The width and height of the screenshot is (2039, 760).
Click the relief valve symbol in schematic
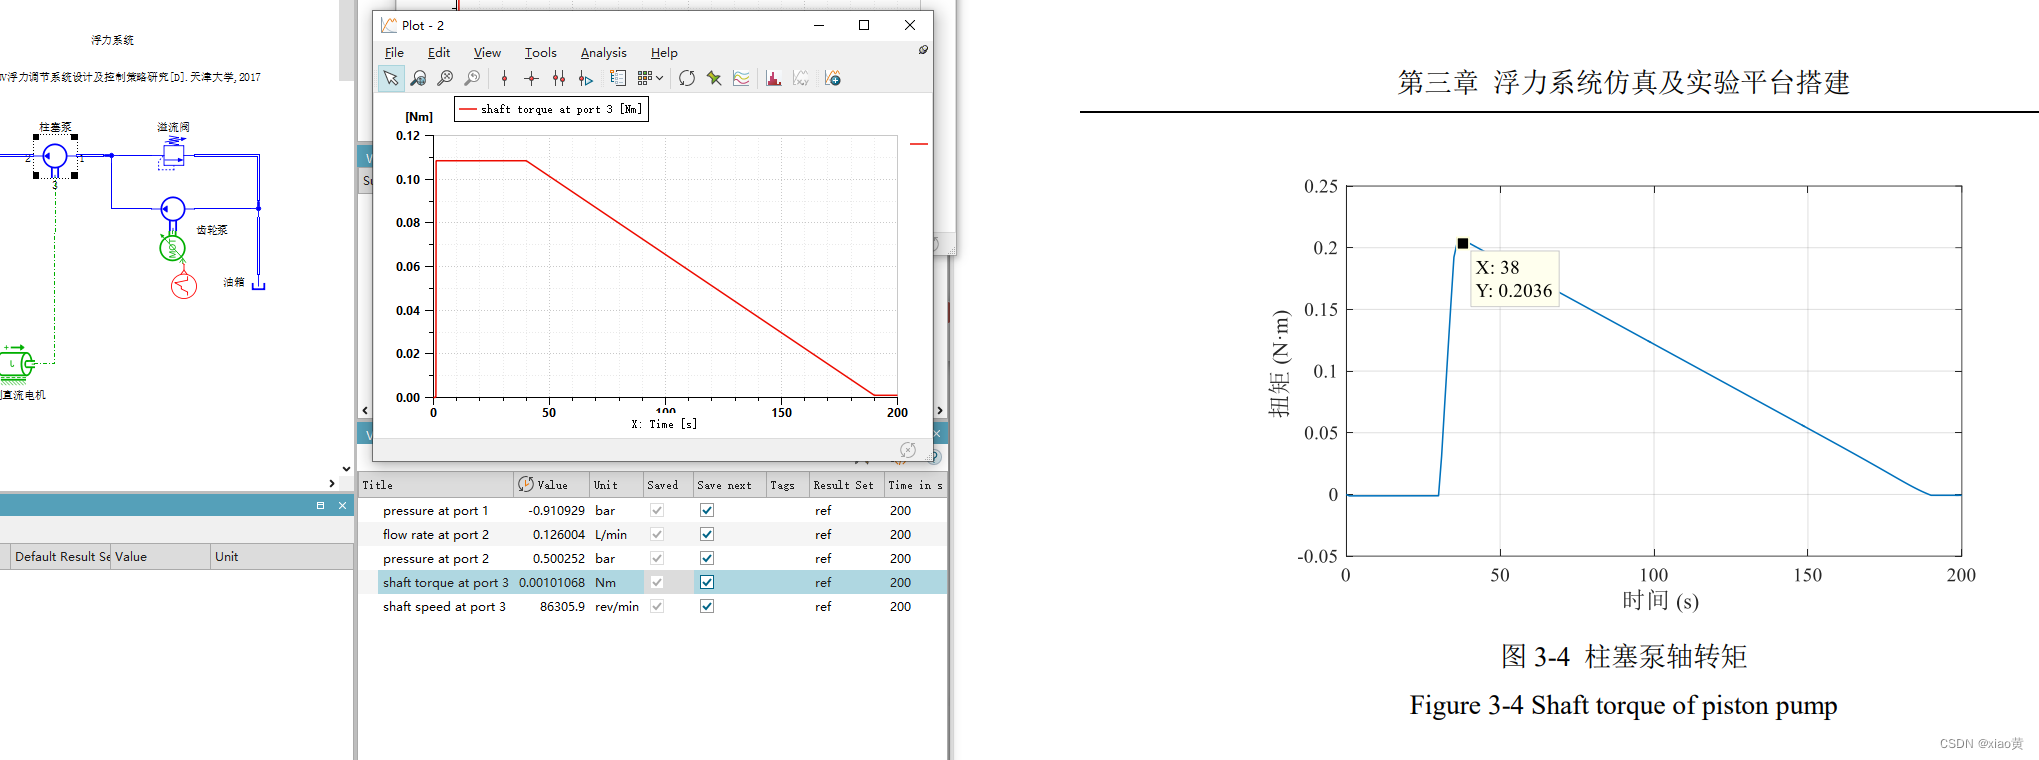coord(173,154)
